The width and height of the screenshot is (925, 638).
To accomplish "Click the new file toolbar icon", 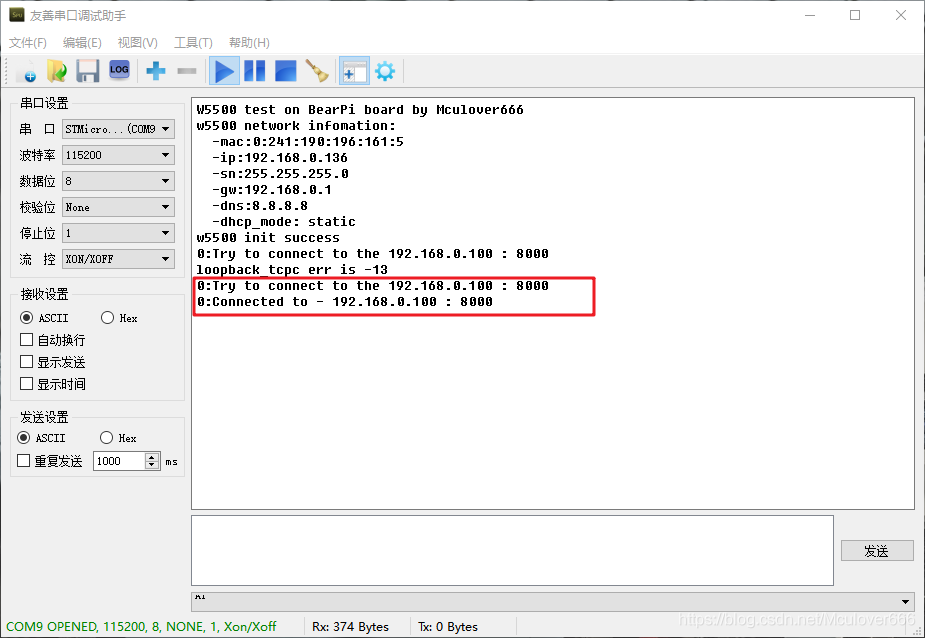I will click(27, 71).
